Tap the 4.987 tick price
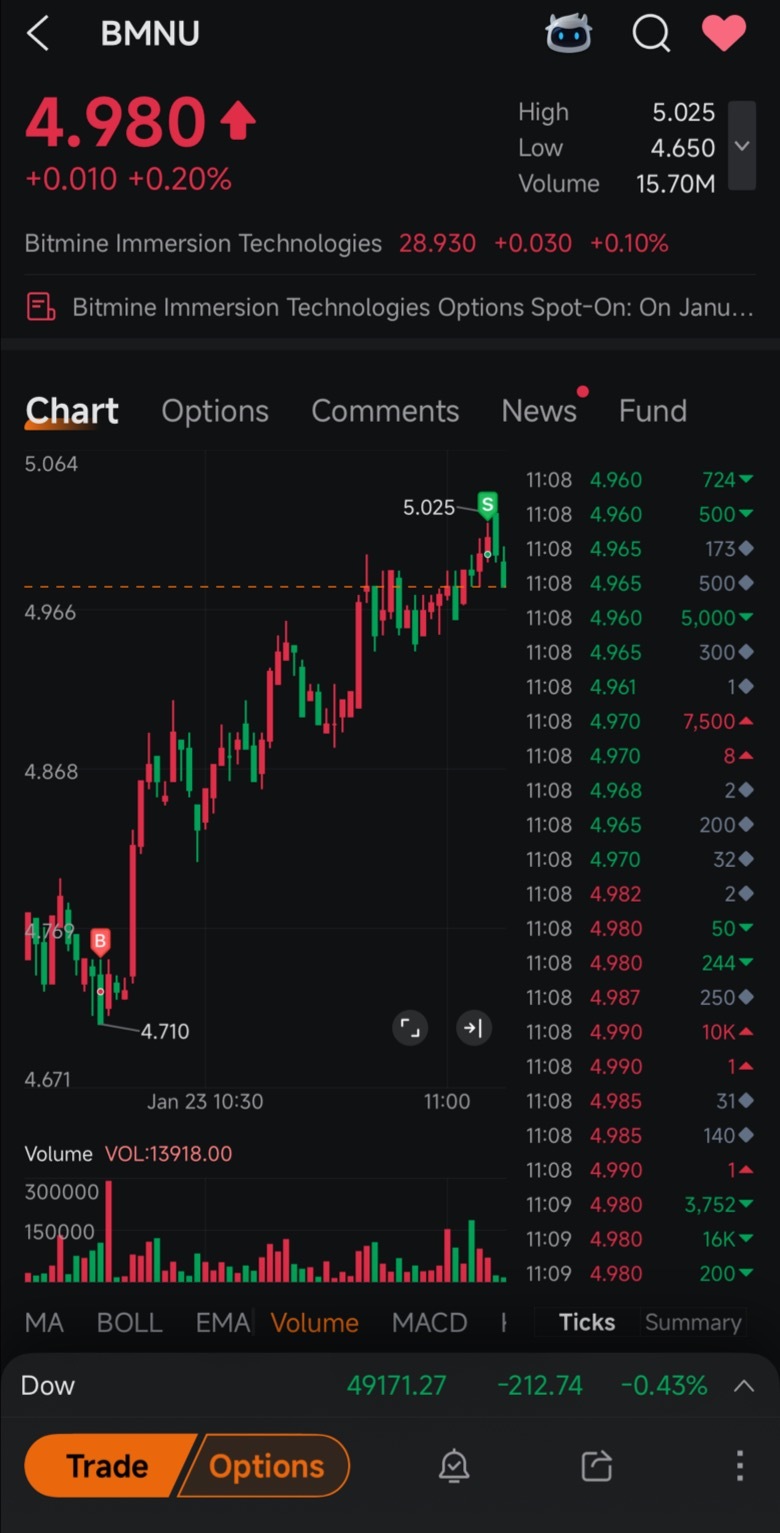 click(x=616, y=997)
